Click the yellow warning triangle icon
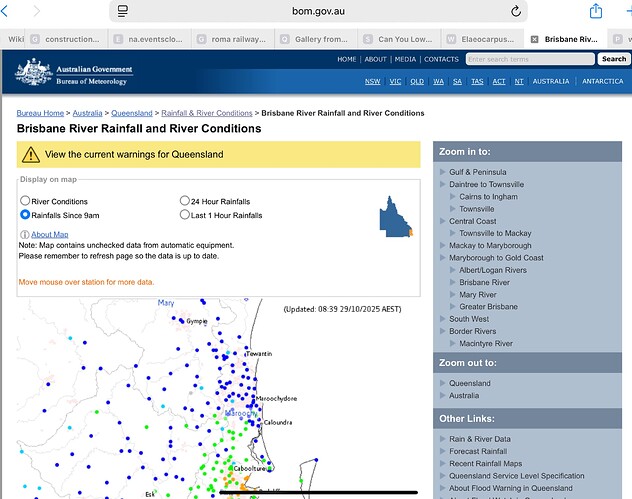This screenshot has height=499, width=632. click(x=31, y=155)
